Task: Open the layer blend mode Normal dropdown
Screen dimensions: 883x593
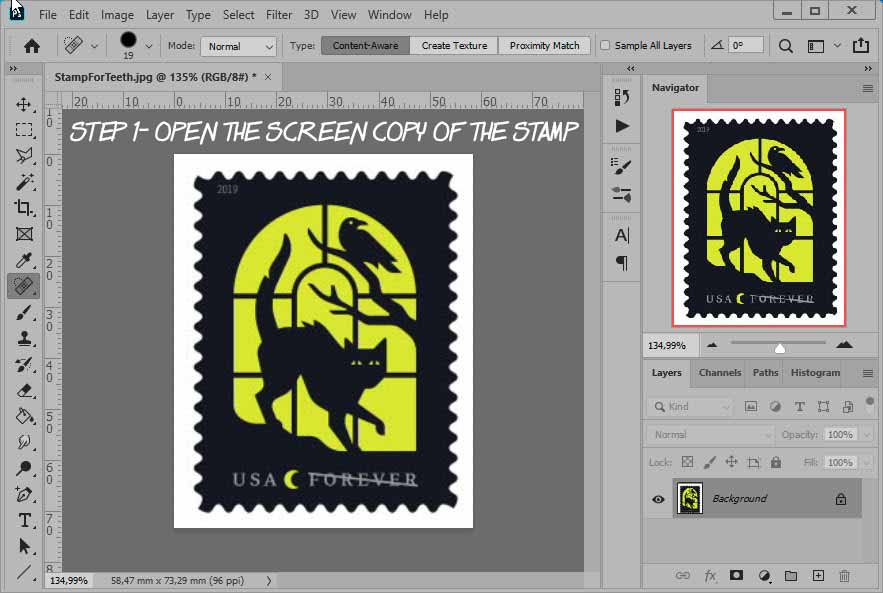Action: click(x=711, y=435)
